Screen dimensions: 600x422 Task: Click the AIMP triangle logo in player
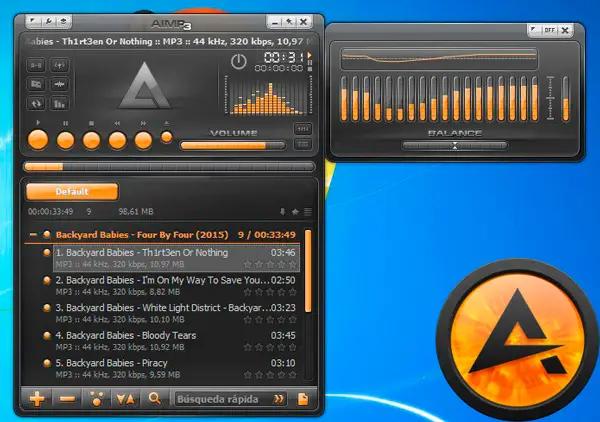pyautogui.click(x=144, y=85)
